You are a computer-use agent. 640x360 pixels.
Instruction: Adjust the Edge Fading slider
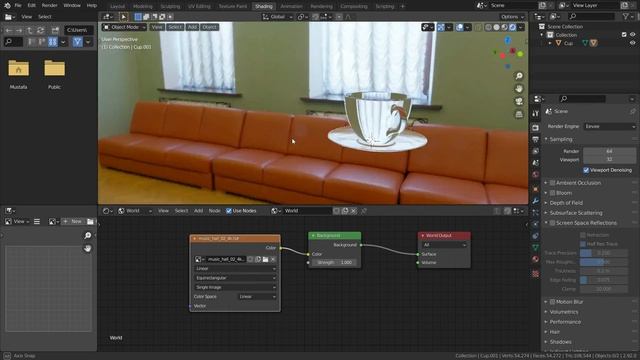pos(603,280)
